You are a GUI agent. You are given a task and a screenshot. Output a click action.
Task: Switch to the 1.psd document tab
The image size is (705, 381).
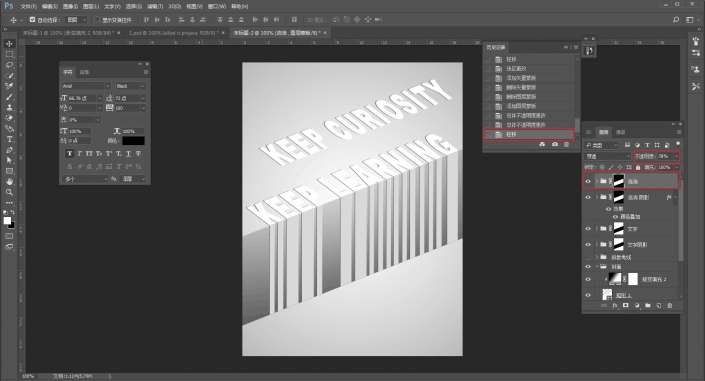[174, 33]
